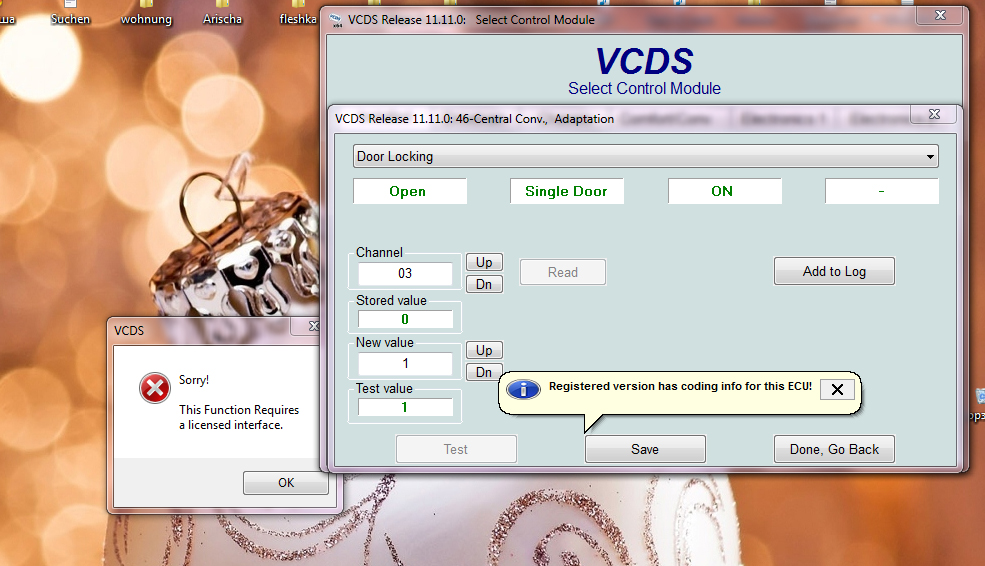
Task: Save the adaptation value
Action: point(645,449)
